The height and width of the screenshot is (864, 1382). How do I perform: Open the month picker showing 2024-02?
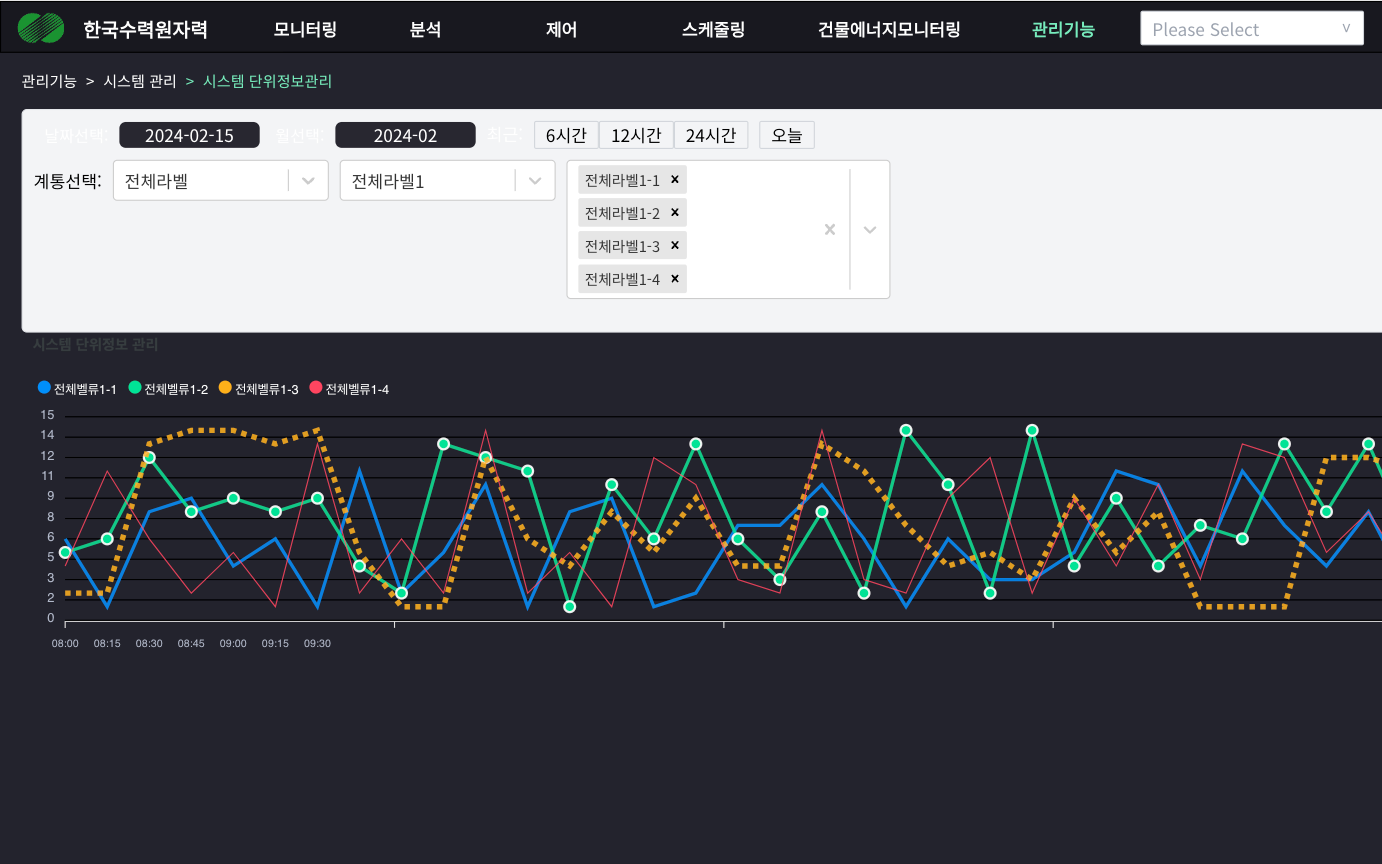pos(405,135)
